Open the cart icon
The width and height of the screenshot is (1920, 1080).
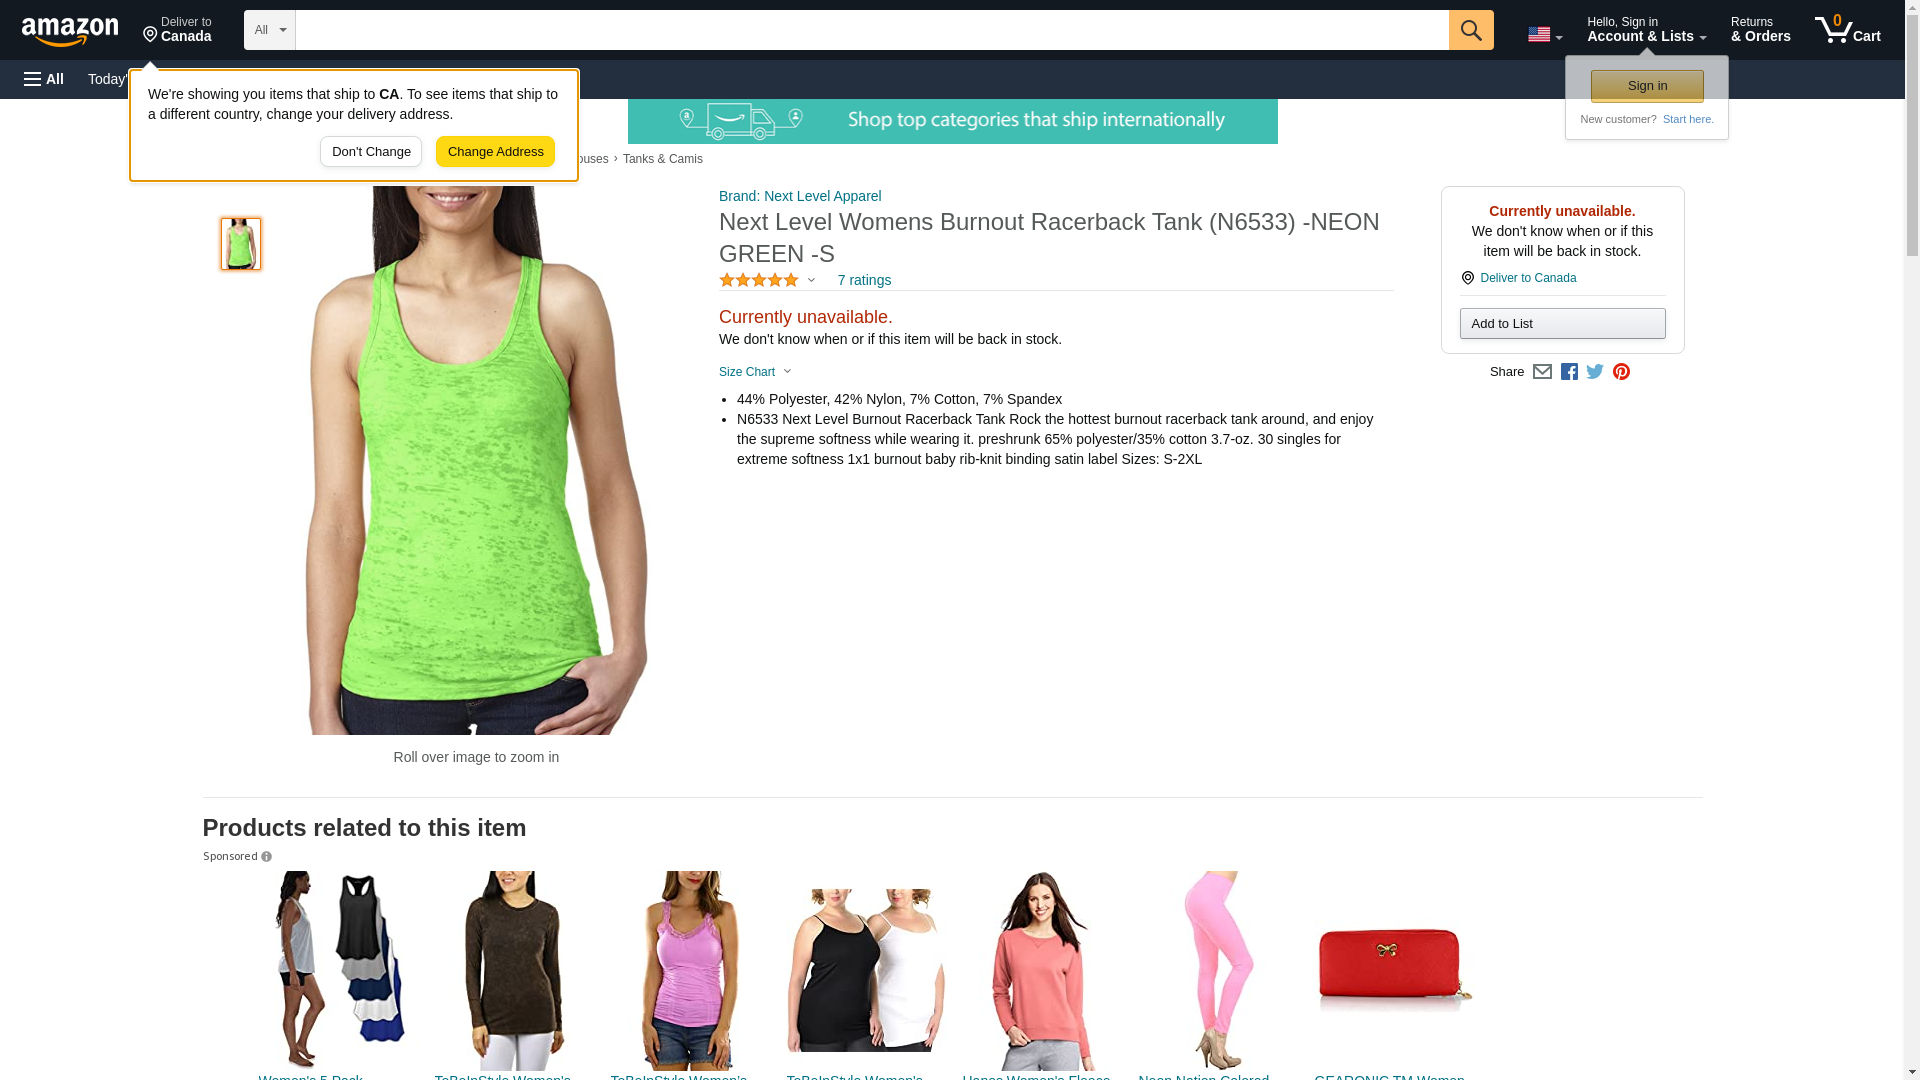[1847, 30]
